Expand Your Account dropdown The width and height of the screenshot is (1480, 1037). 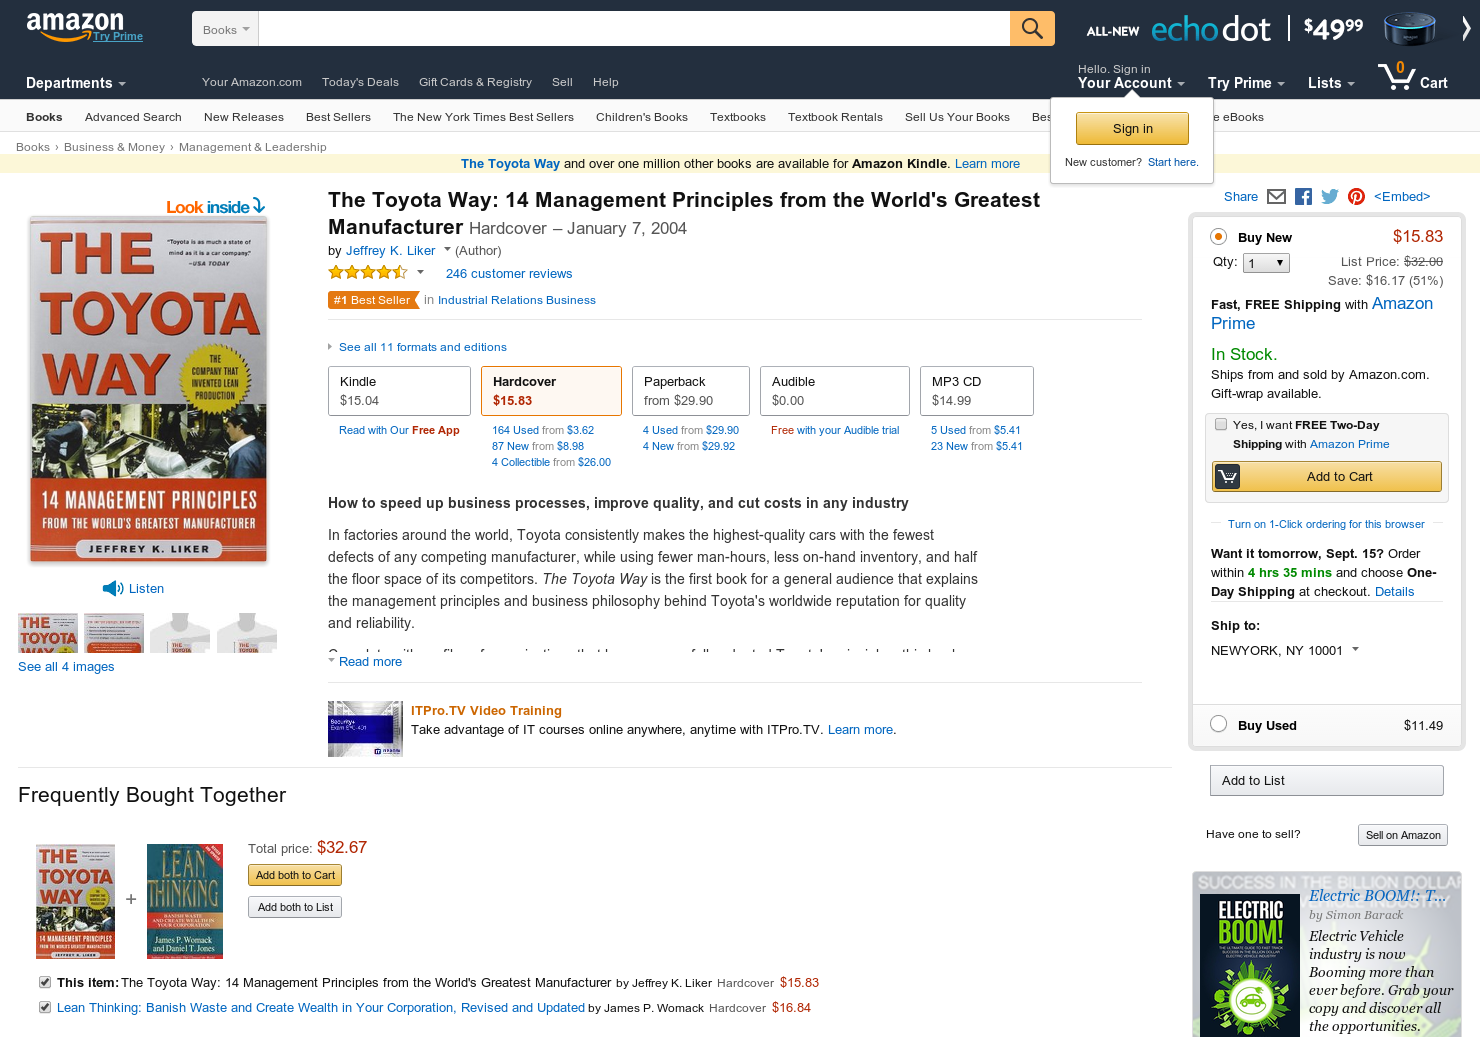[x=1131, y=83]
